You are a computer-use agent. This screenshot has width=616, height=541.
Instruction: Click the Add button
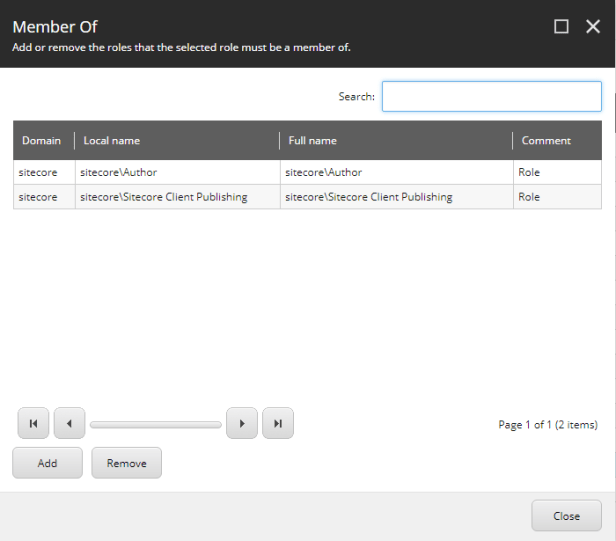[x=47, y=463]
